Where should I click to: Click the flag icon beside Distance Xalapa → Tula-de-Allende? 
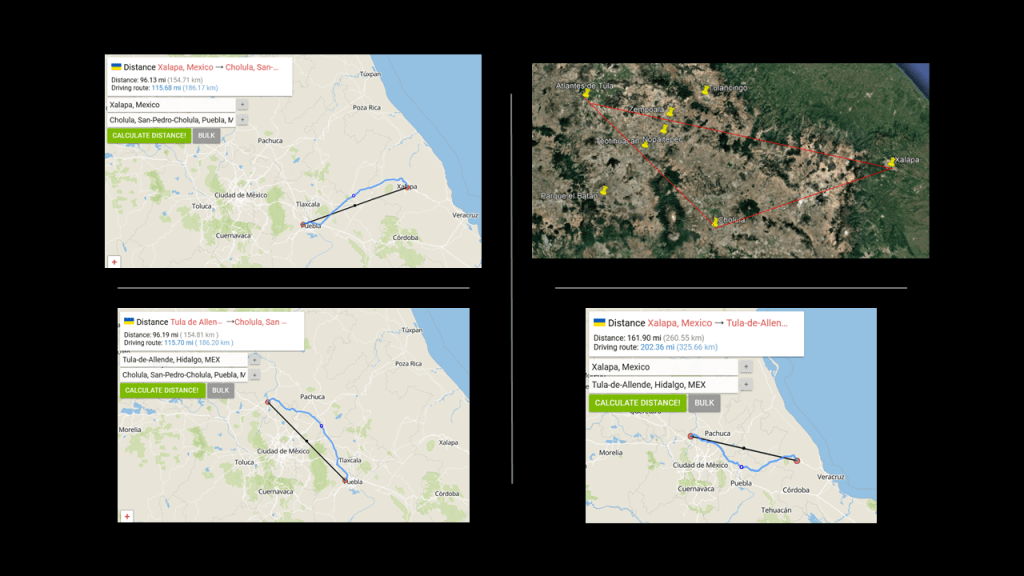(x=599, y=323)
